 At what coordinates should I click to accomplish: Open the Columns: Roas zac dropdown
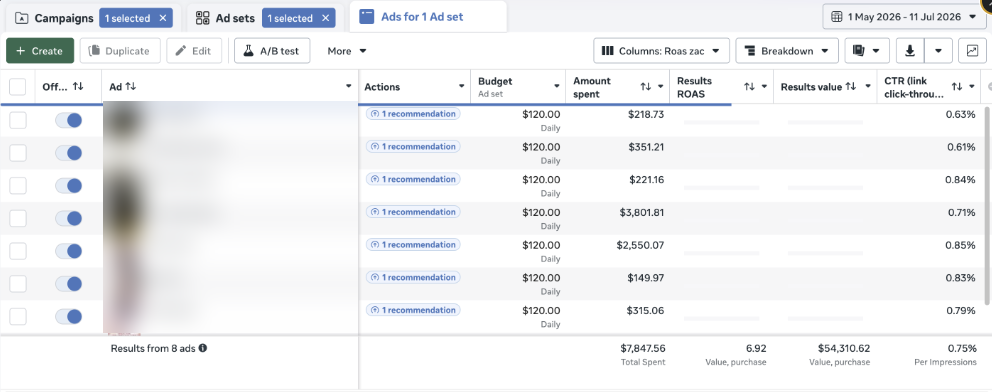click(661, 51)
